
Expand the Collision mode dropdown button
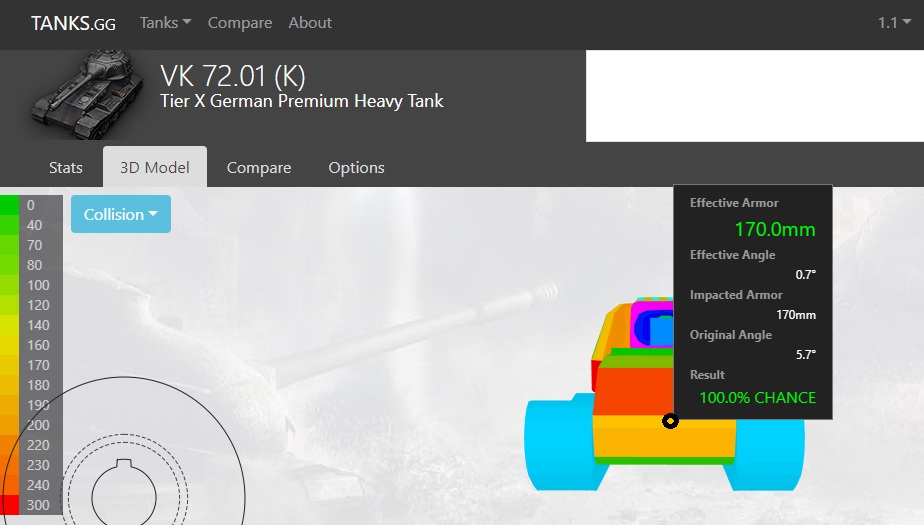coord(121,214)
